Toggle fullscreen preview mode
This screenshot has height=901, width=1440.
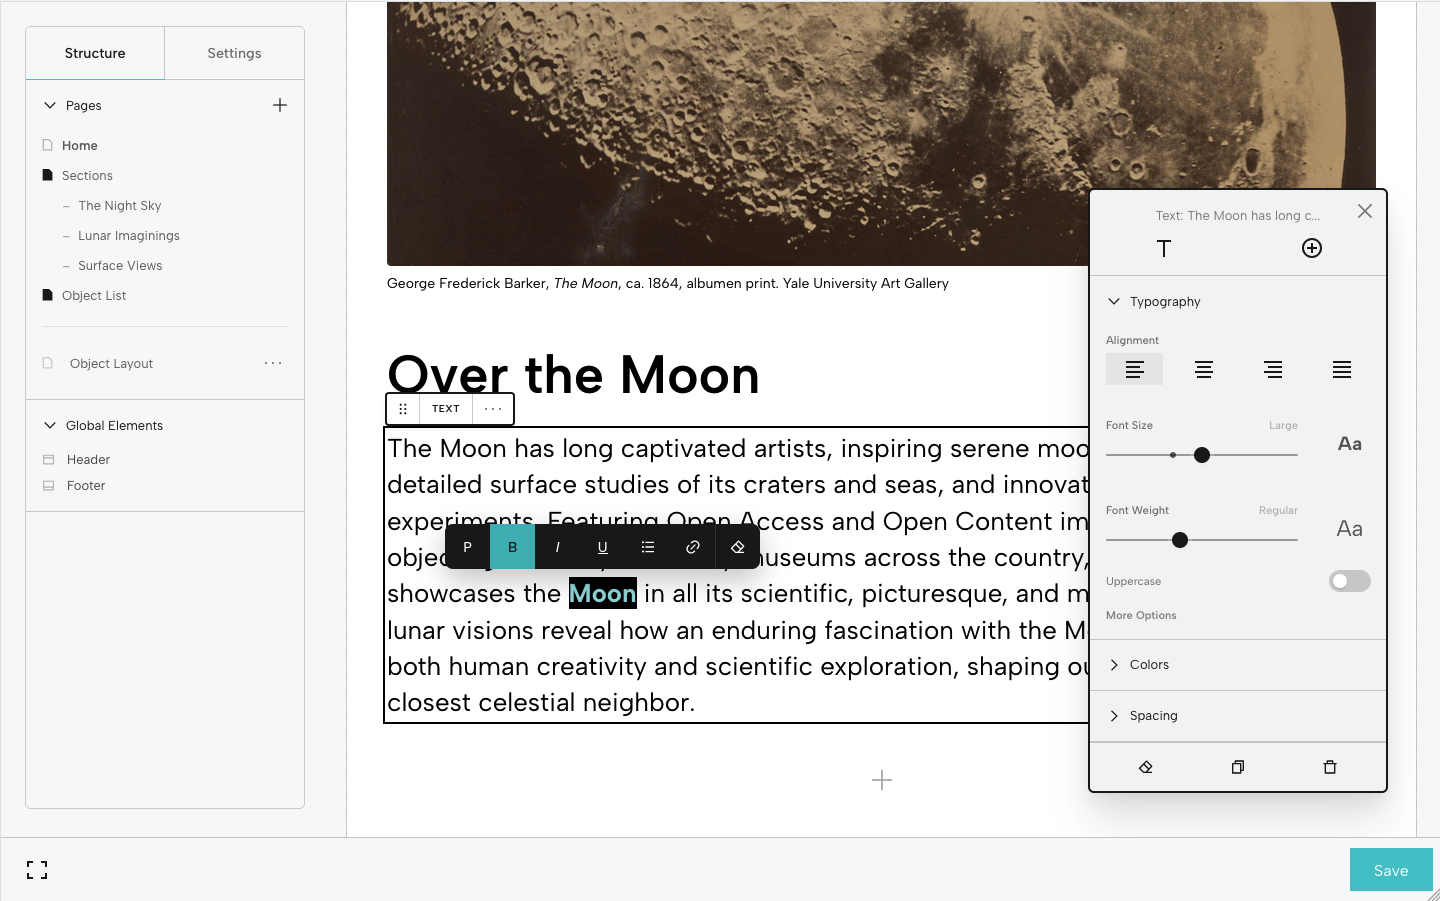click(37, 870)
